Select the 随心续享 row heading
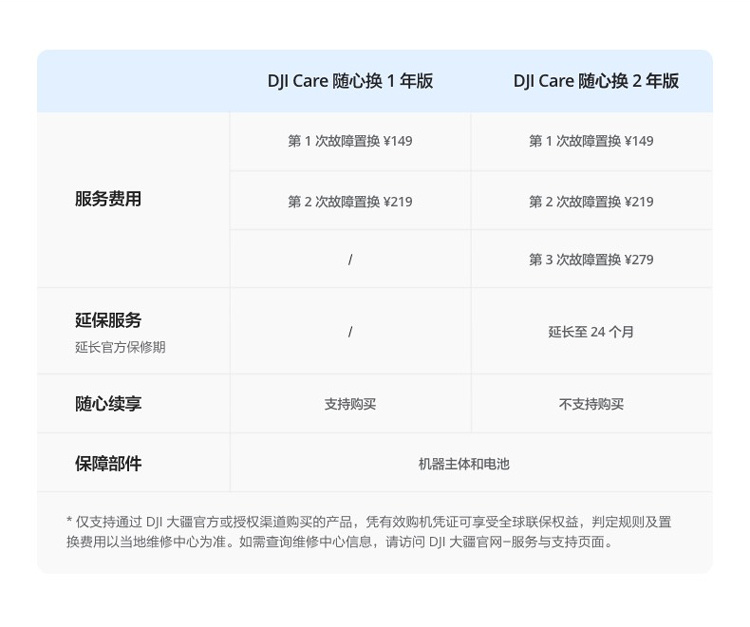 tap(108, 404)
